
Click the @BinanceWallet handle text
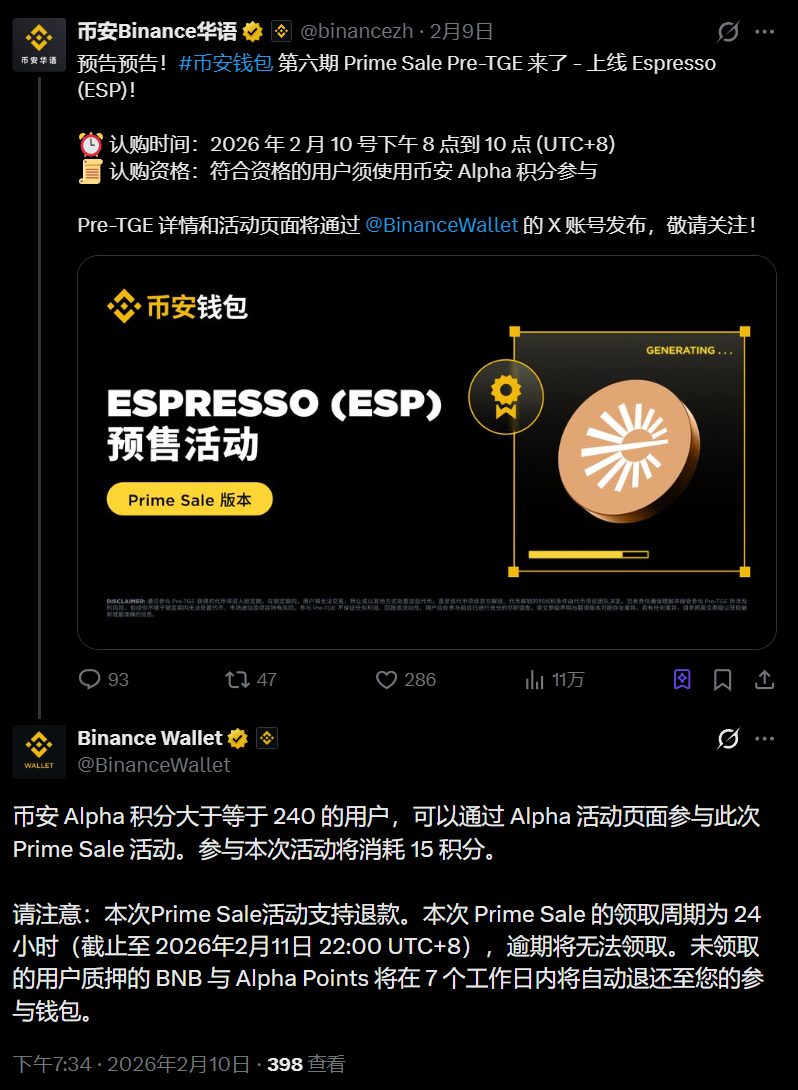[154, 765]
